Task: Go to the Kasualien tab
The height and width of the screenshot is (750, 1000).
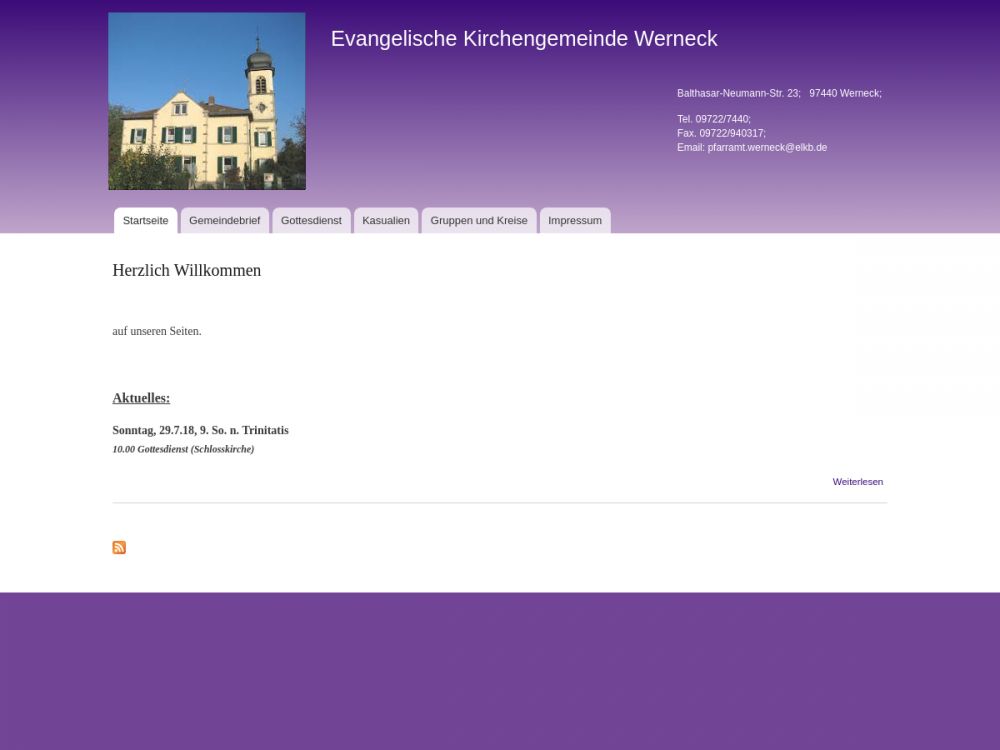Action: [x=386, y=221]
